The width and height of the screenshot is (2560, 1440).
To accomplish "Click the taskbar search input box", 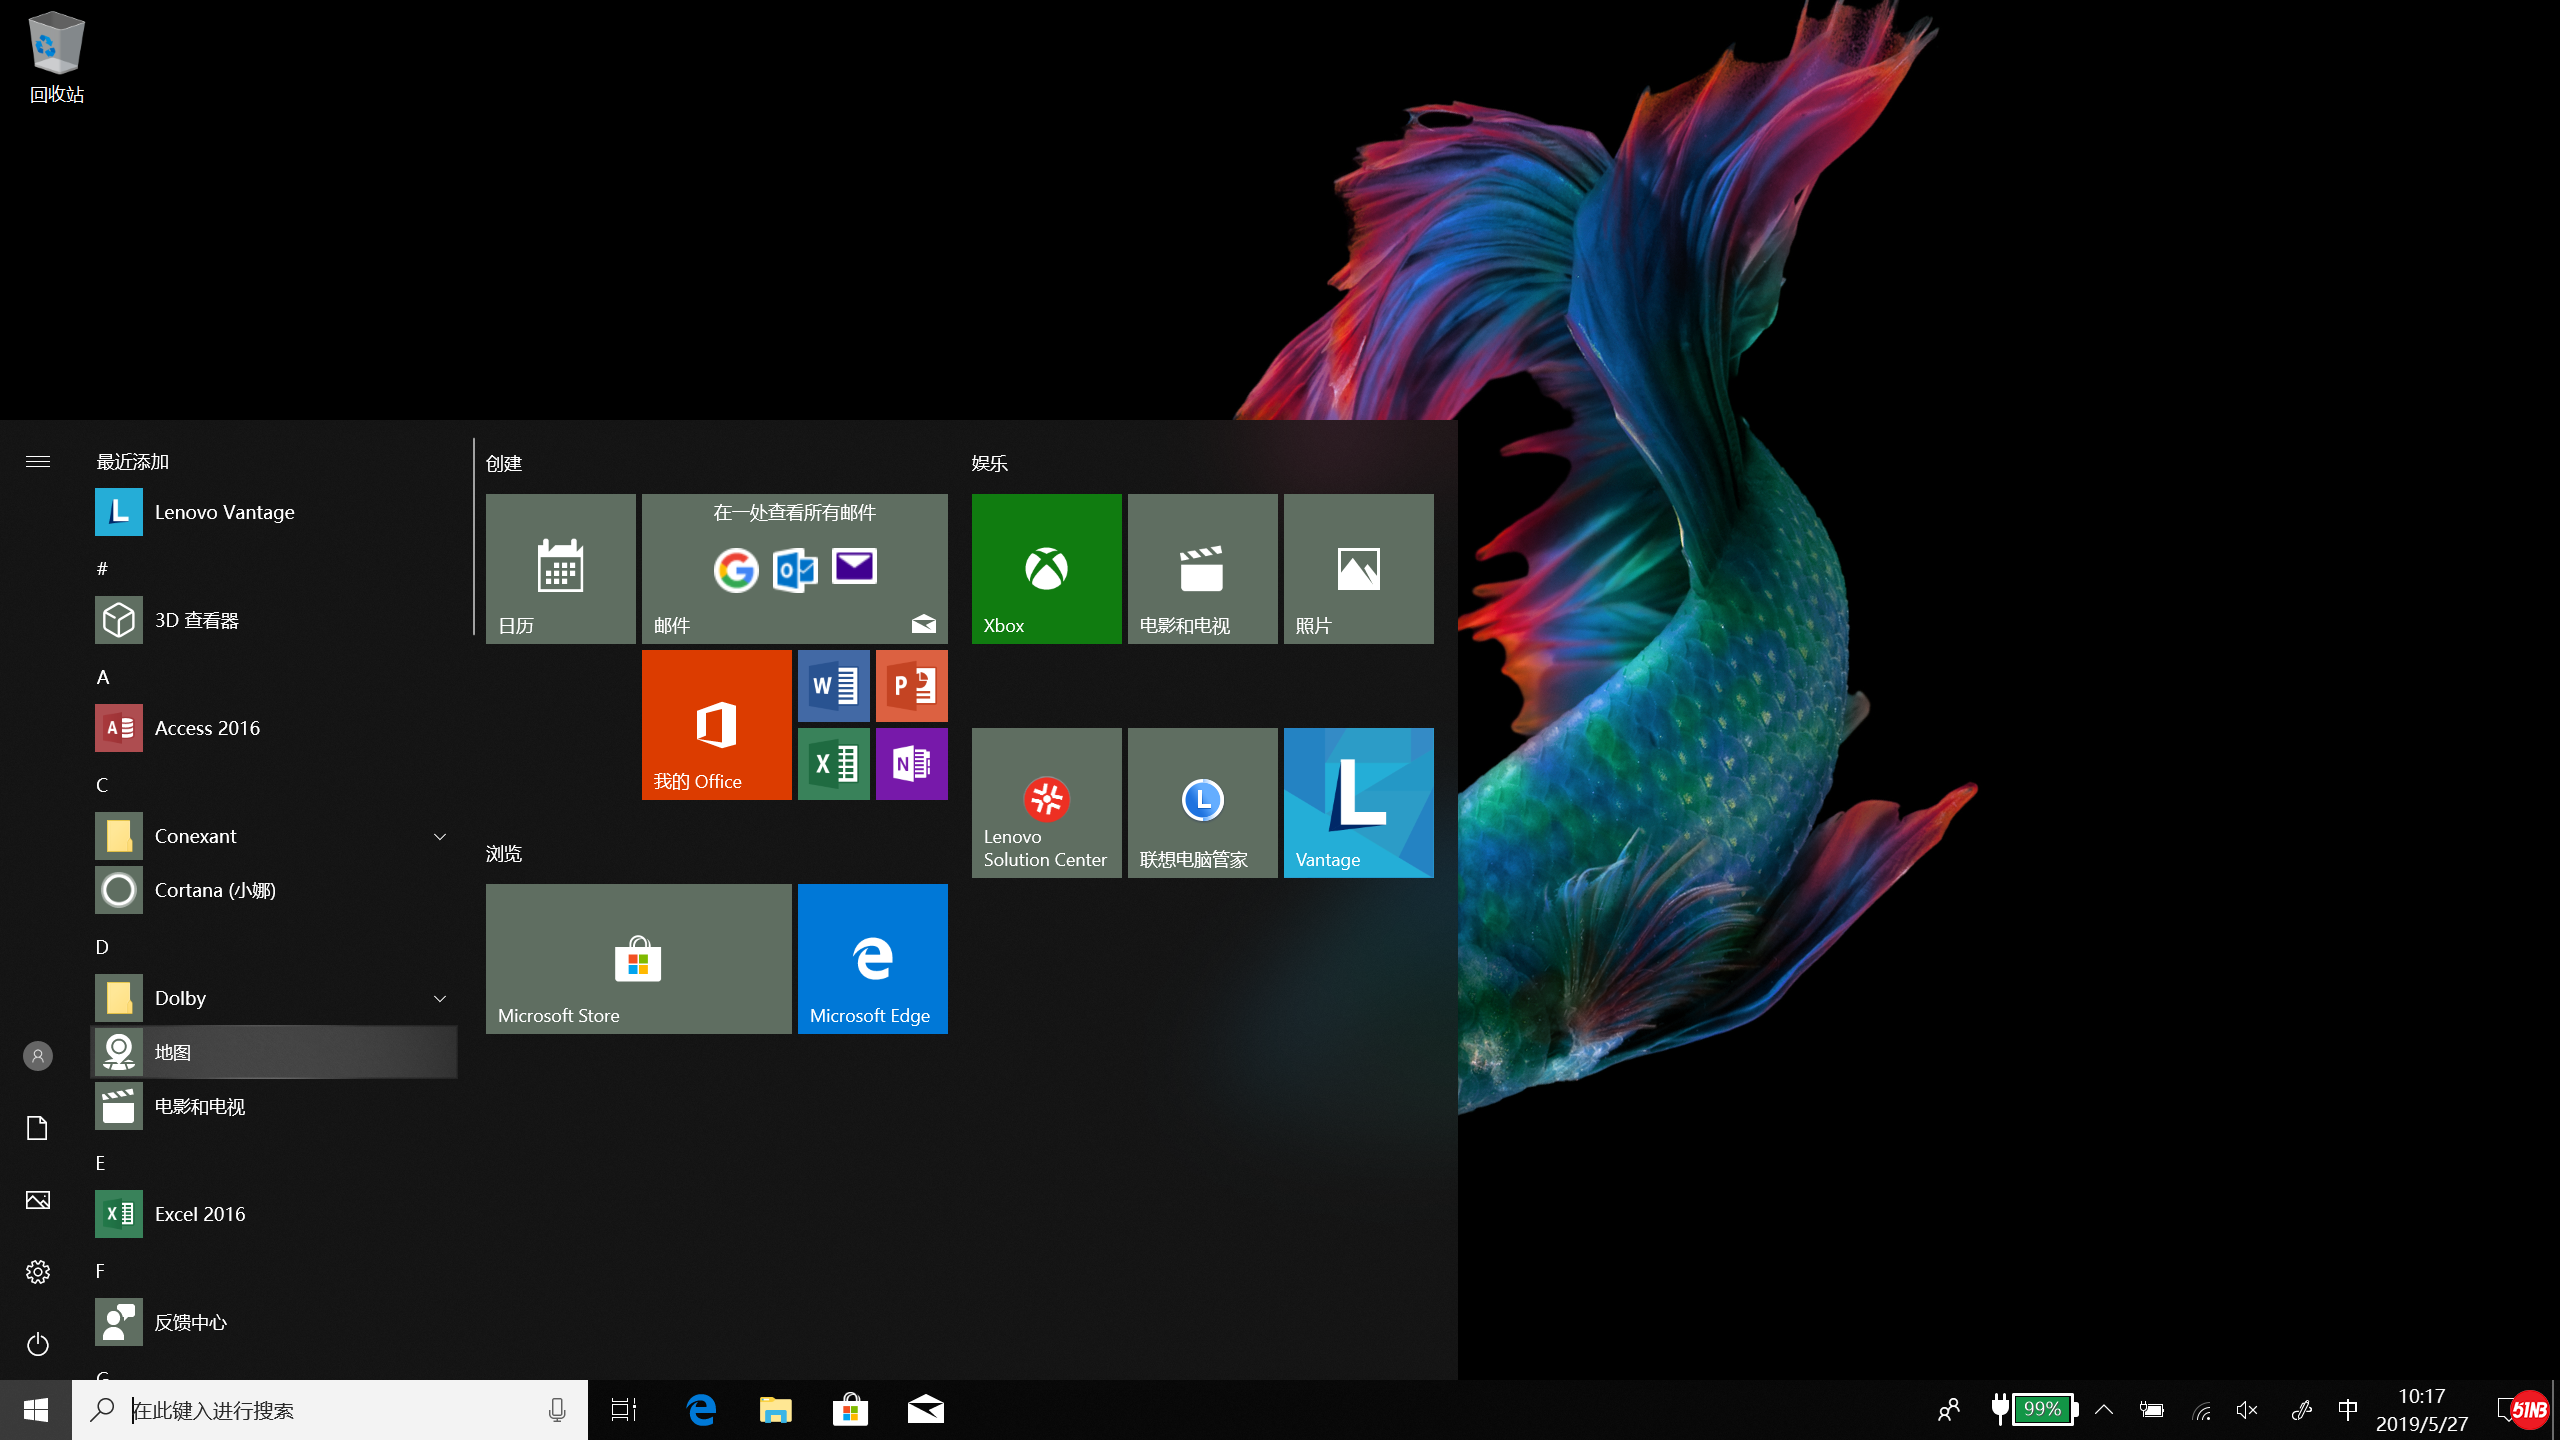I will 330,1410.
